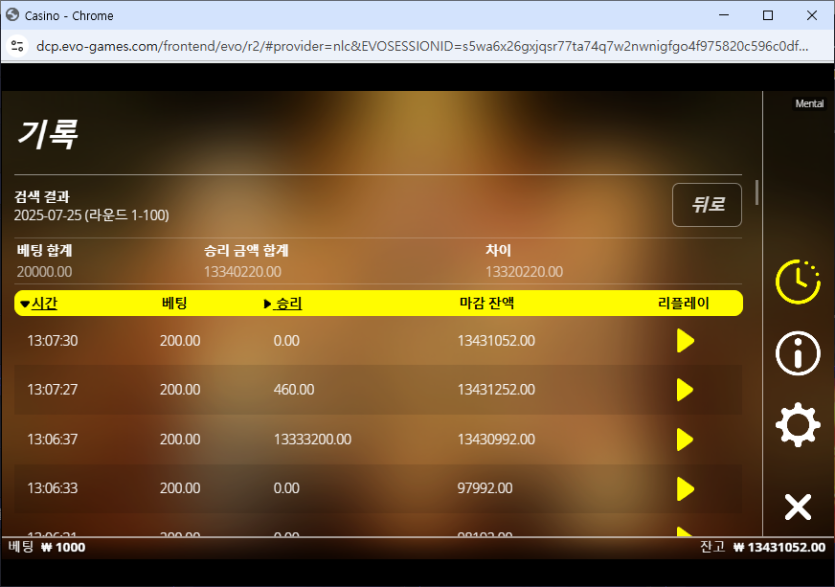The height and width of the screenshot is (587, 835).
Task: Click the history list scrollbar
Action: [x=757, y=192]
